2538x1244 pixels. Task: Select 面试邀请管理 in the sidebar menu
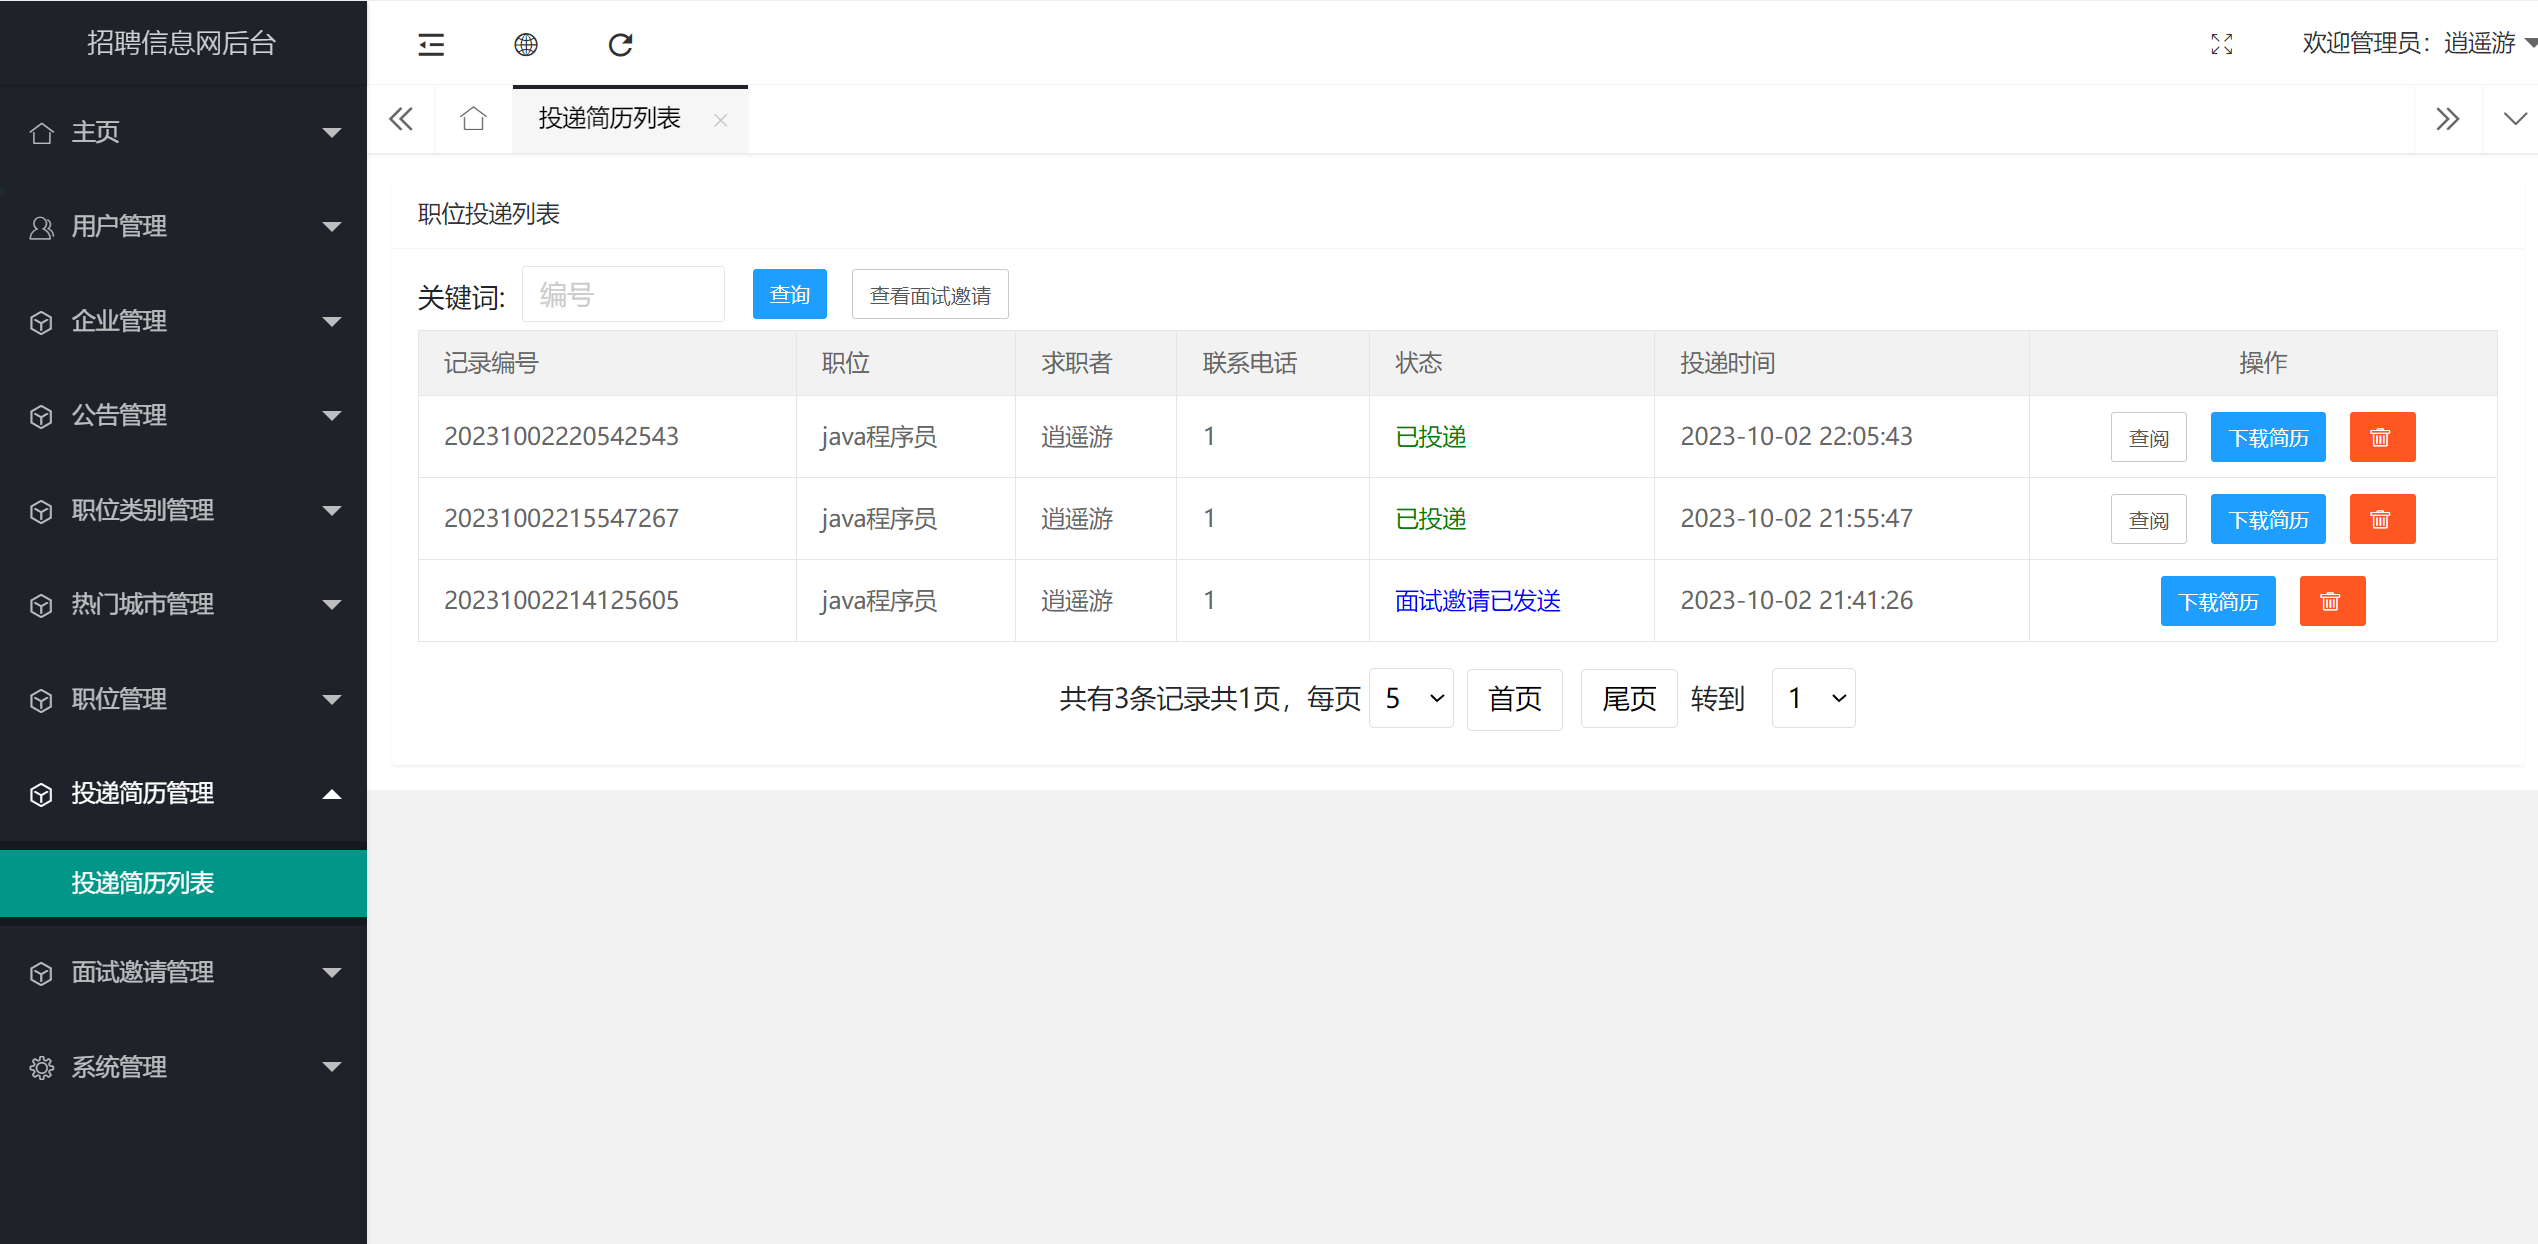tap(142, 972)
